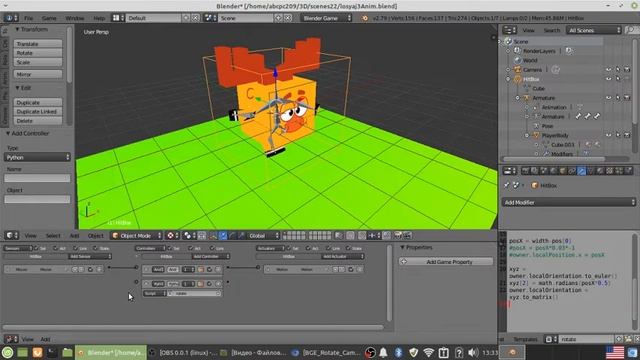Image resolution: width=640 pixels, height=360 pixels.
Task: Open the Add Sensor dropdown
Action: (89, 256)
